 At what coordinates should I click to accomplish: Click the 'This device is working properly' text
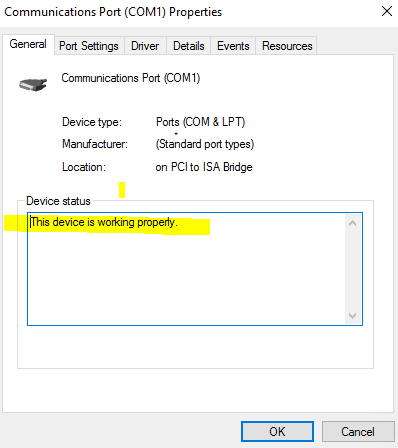pyautogui.click(x=104, y=222)
